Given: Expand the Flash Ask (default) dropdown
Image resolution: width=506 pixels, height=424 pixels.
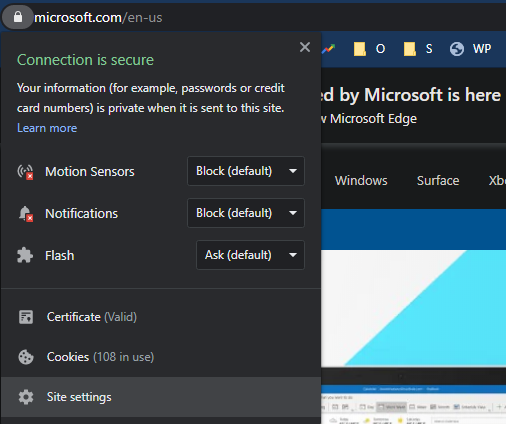Looking at the screenshot, I should click(250, 255).
